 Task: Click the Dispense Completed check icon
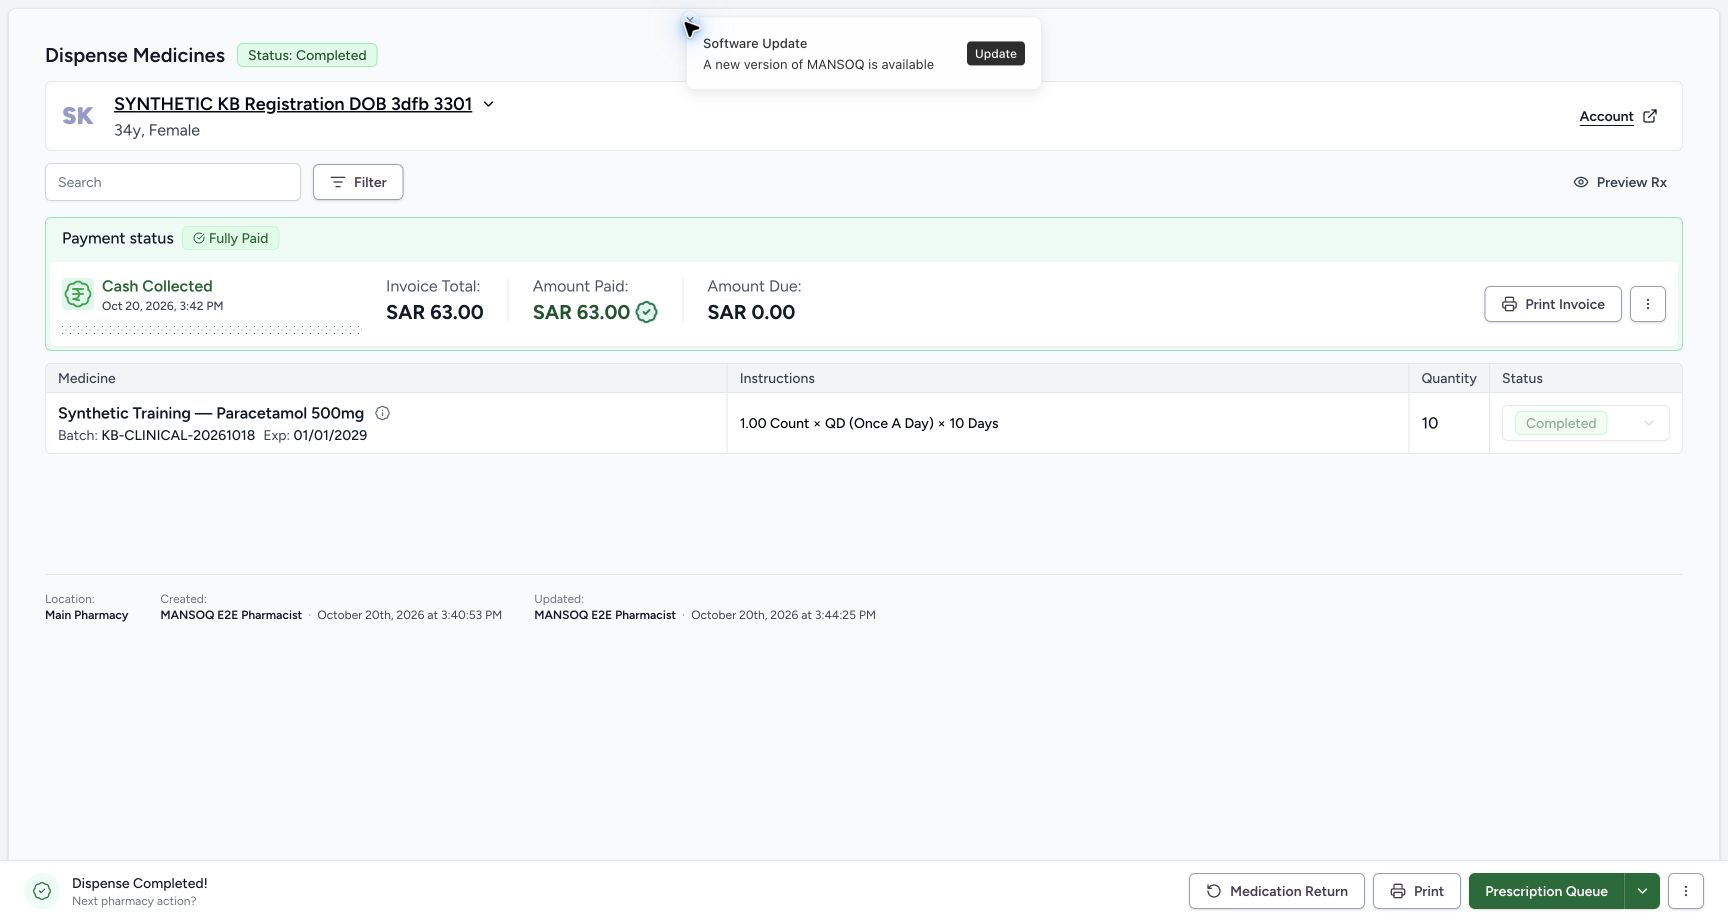point(42,891)
